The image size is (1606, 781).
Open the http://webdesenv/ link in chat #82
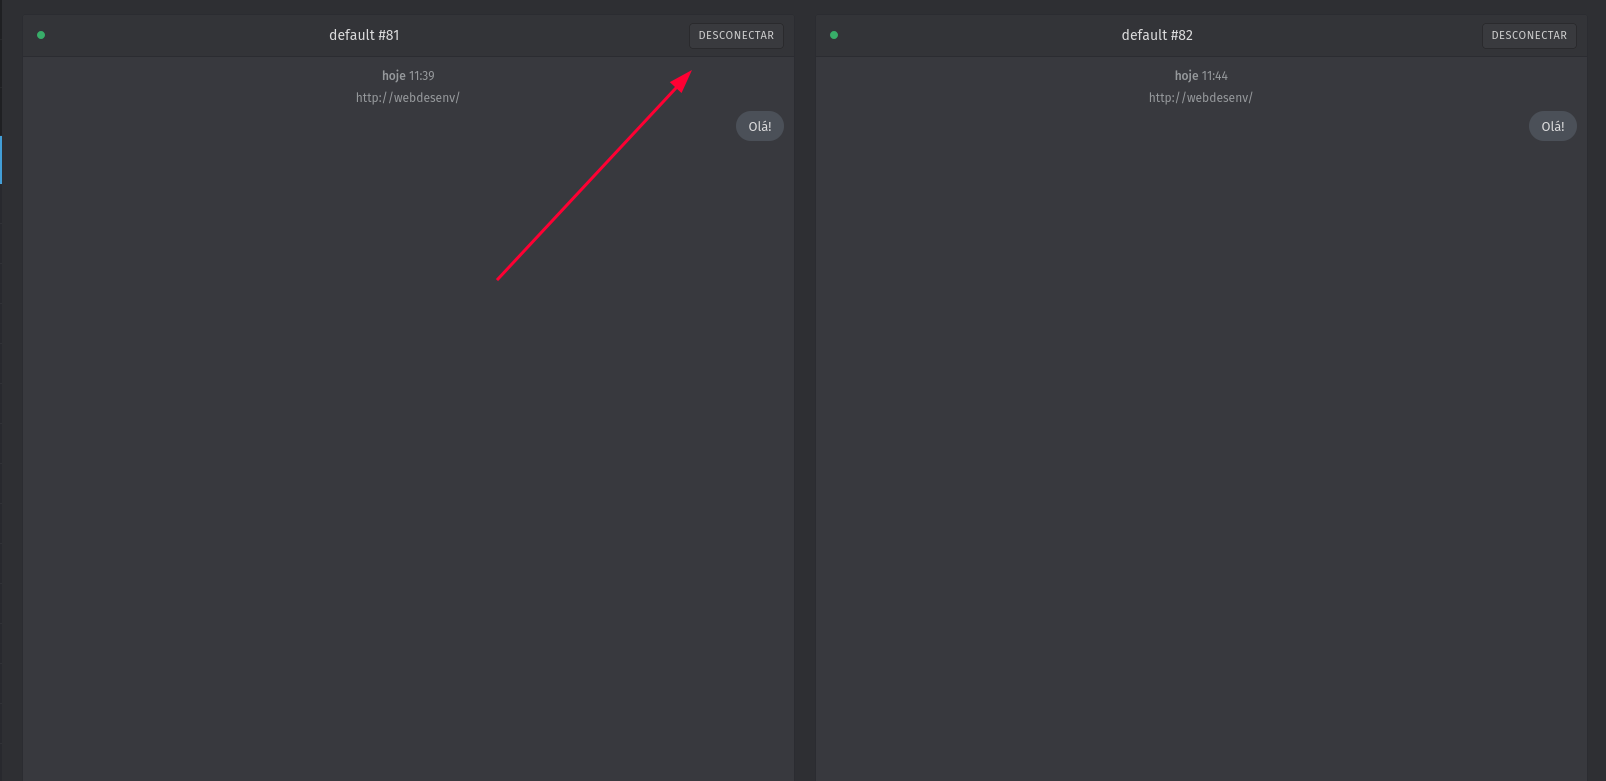1200,98
